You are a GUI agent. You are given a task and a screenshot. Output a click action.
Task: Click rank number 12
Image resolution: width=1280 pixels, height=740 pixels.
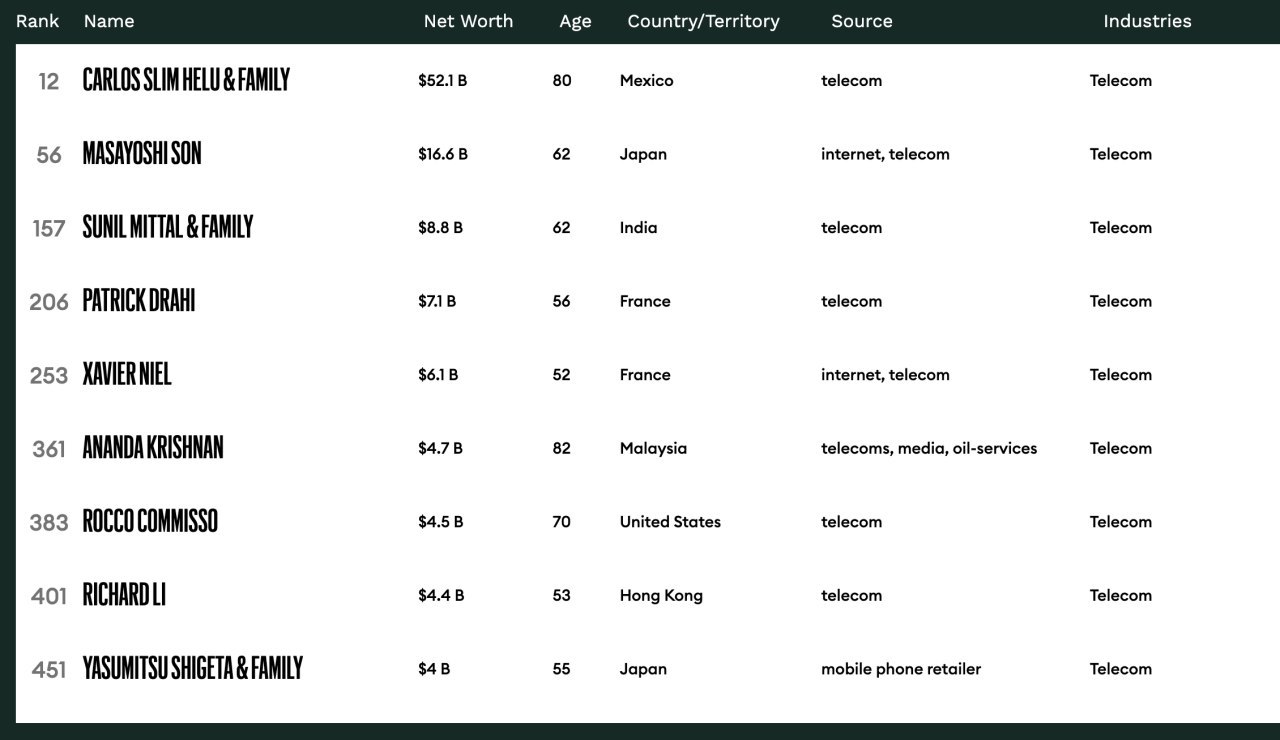pyautogui.click(x=49, y=81)
